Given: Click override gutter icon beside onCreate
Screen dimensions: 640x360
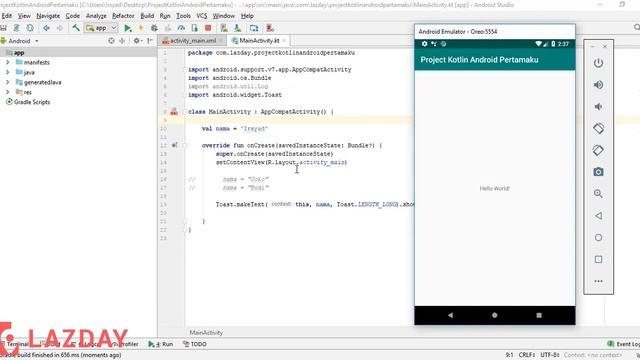Looking at the screenshot, I should (174, 145).
